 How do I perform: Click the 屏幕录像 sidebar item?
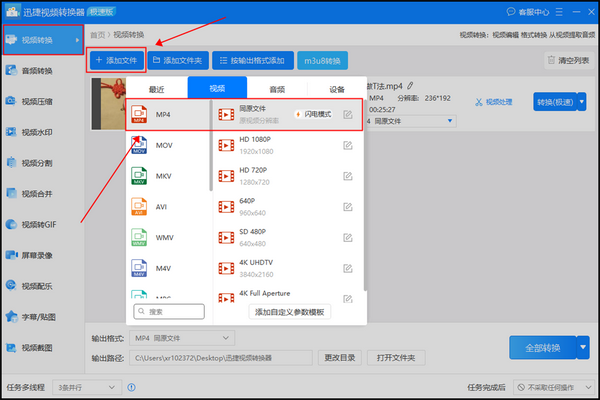(x=40, y=255)
